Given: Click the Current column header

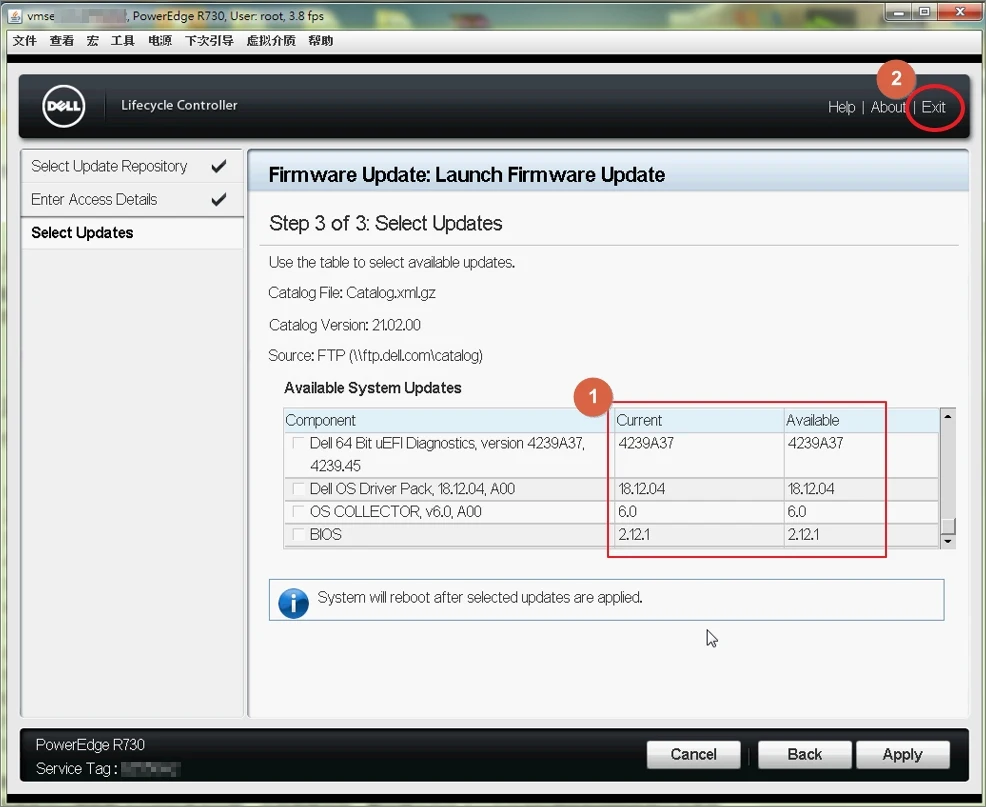Looking at the screenshot, I should 698,420.
